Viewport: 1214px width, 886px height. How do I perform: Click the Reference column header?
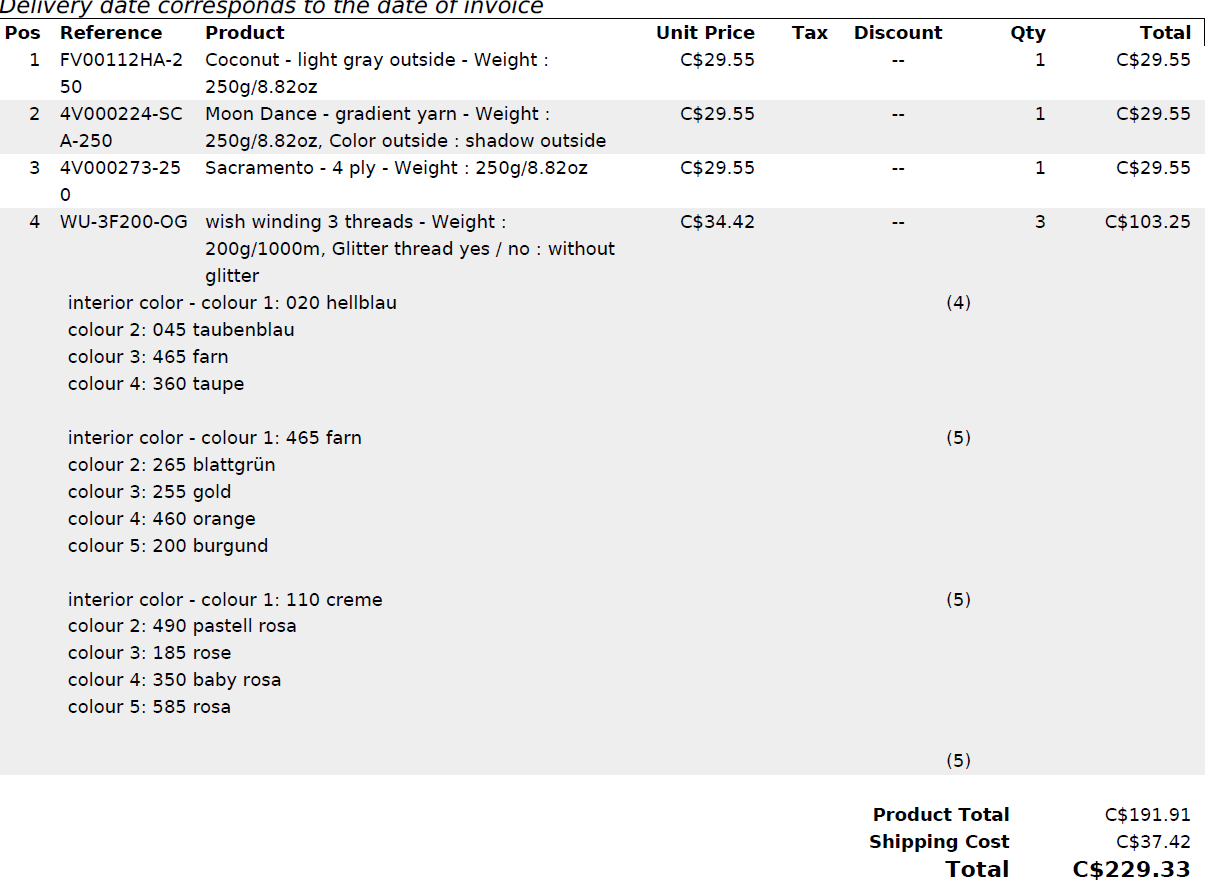(110, 33)
